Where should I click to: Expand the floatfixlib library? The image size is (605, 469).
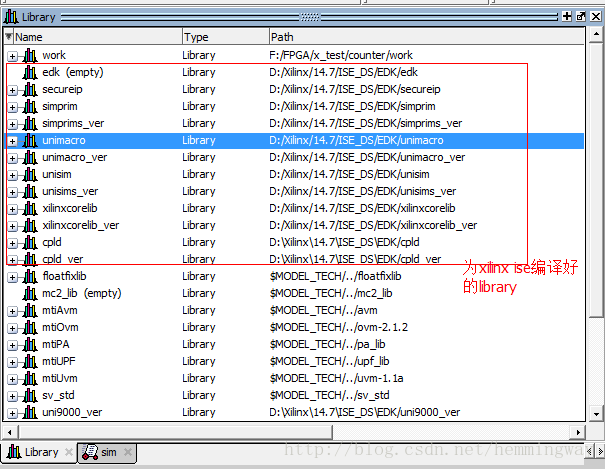click(x=12, y=277)
